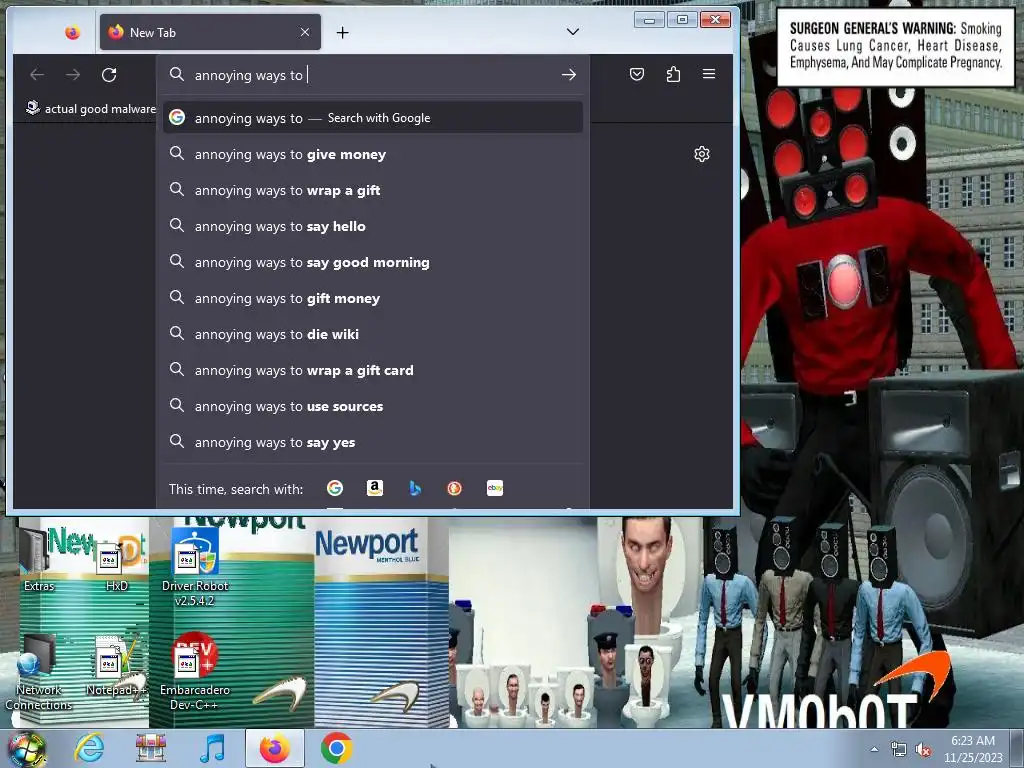The width and height of the screenshot is (1024, 768).
Task: Close the New Tab tab
Action: tap(305, 32)
